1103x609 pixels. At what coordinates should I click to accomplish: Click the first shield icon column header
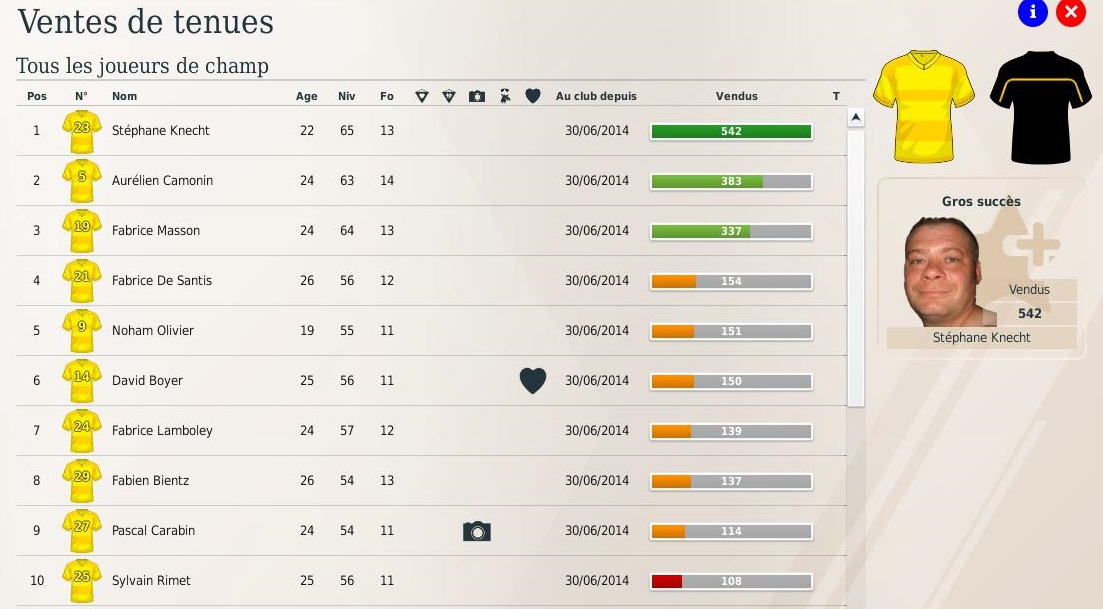point(422,96)
